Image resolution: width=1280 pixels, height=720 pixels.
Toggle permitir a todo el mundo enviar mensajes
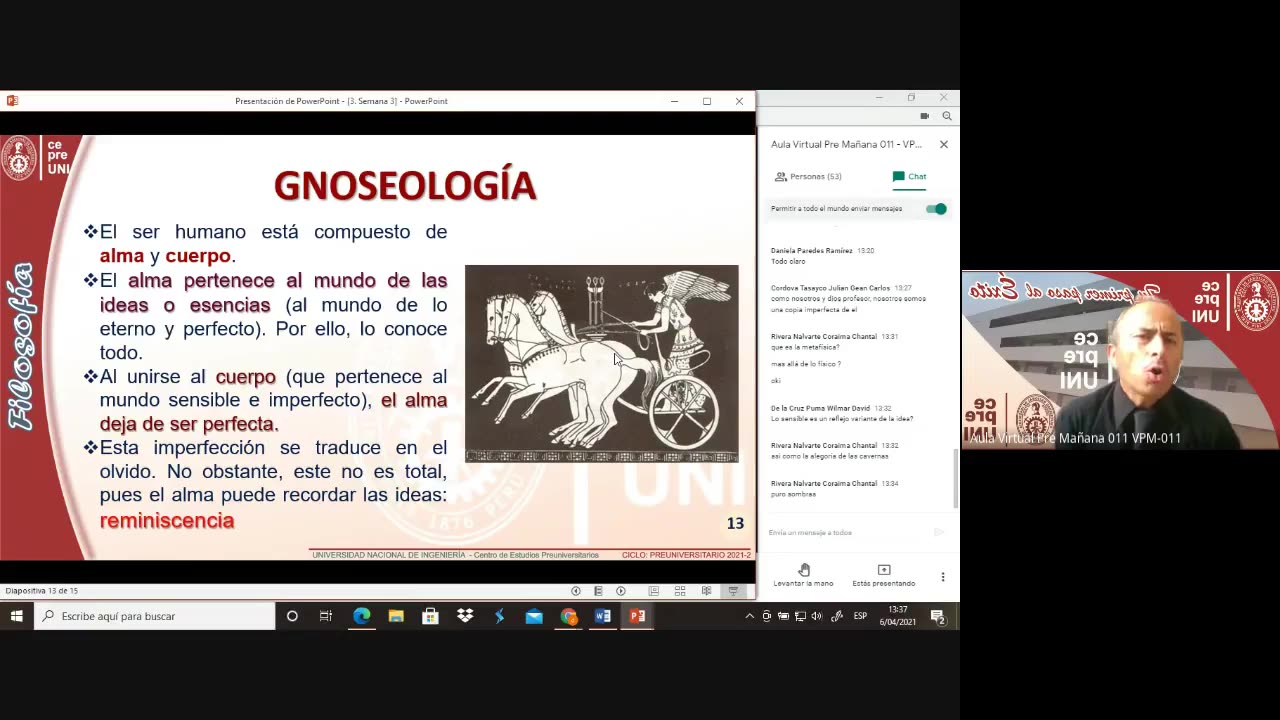click(x=936, y=209)
